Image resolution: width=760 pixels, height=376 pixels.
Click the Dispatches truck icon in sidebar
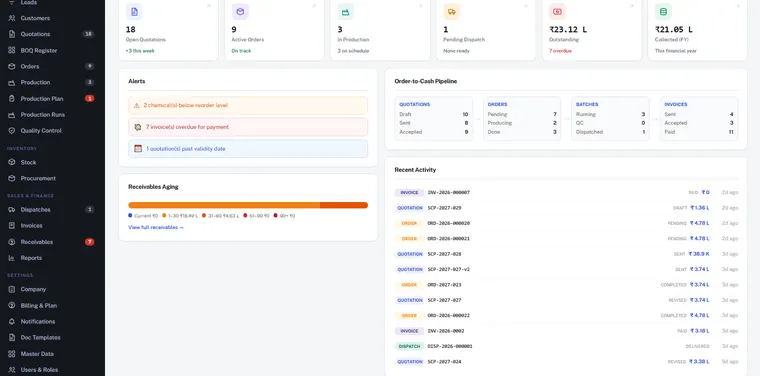[x=12, y=210]
